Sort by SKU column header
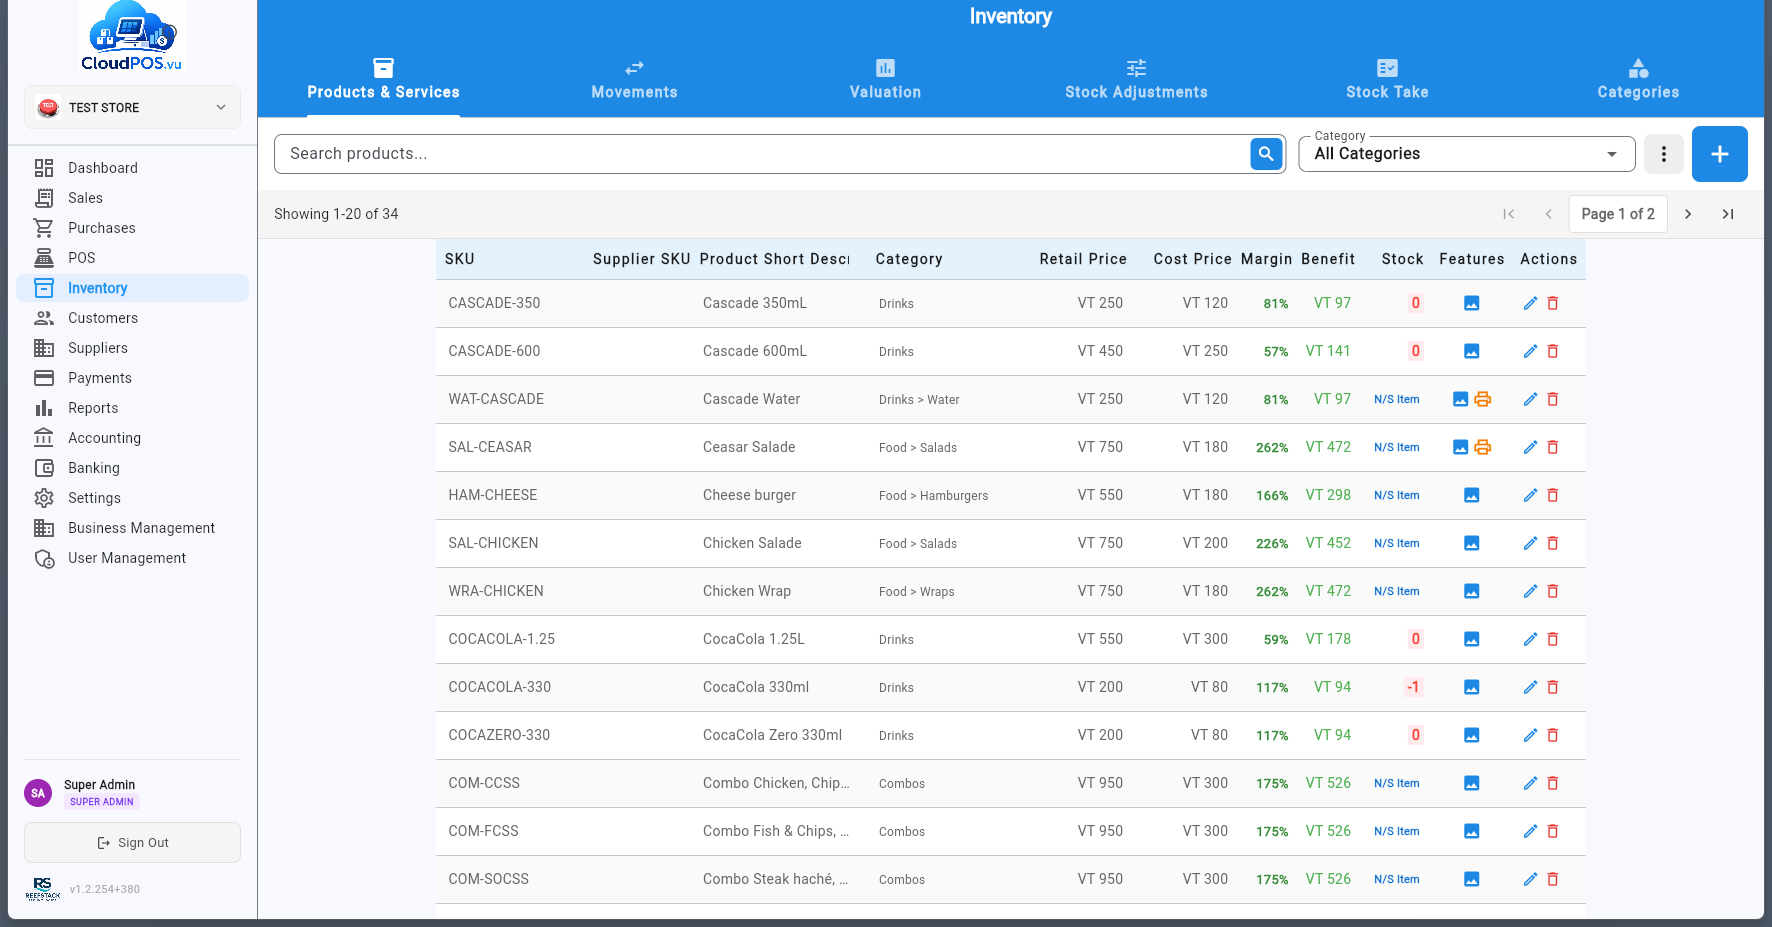This screenshot has width=1772, height=927. point(460,259)
